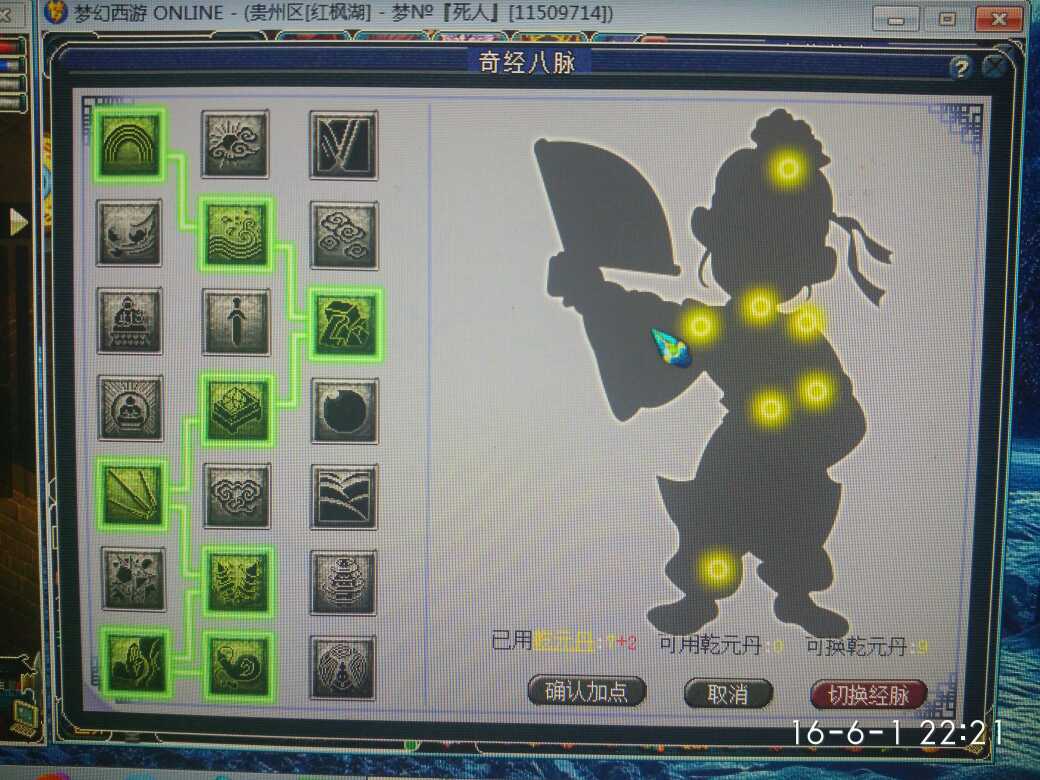Expand the left side panel arrow
This screenshot has width=1040, height=780.
17,221
